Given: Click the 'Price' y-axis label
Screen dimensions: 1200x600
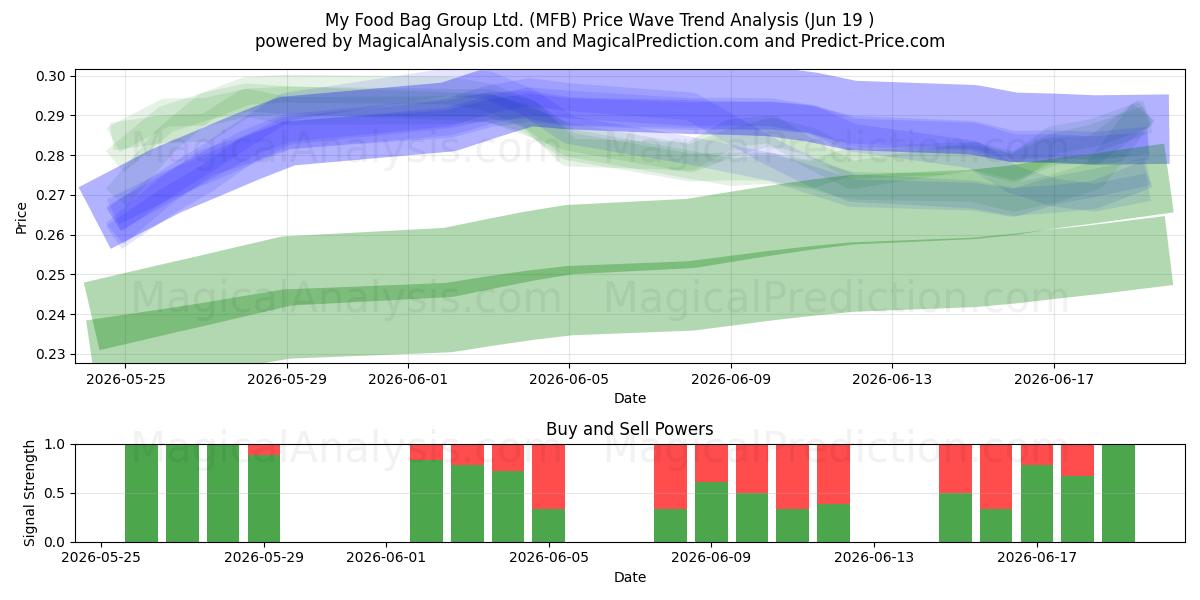Looking at the screenshot, I should tap(22, 216).
